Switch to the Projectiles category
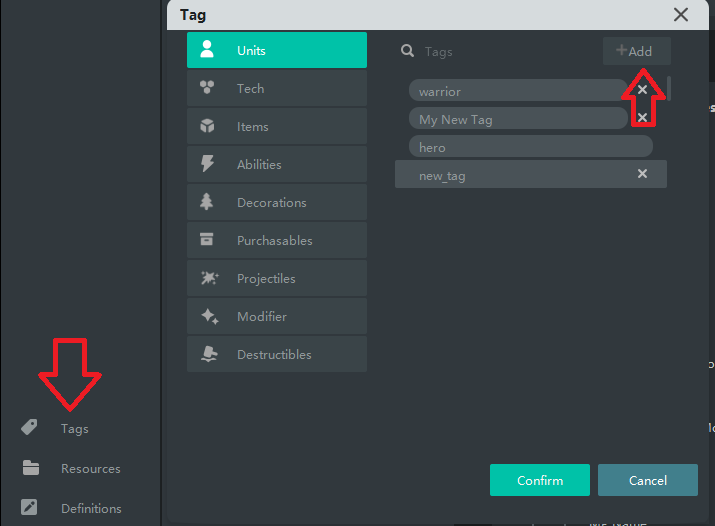Viewport: 715px width, 526px height. (x=277, y=278)
